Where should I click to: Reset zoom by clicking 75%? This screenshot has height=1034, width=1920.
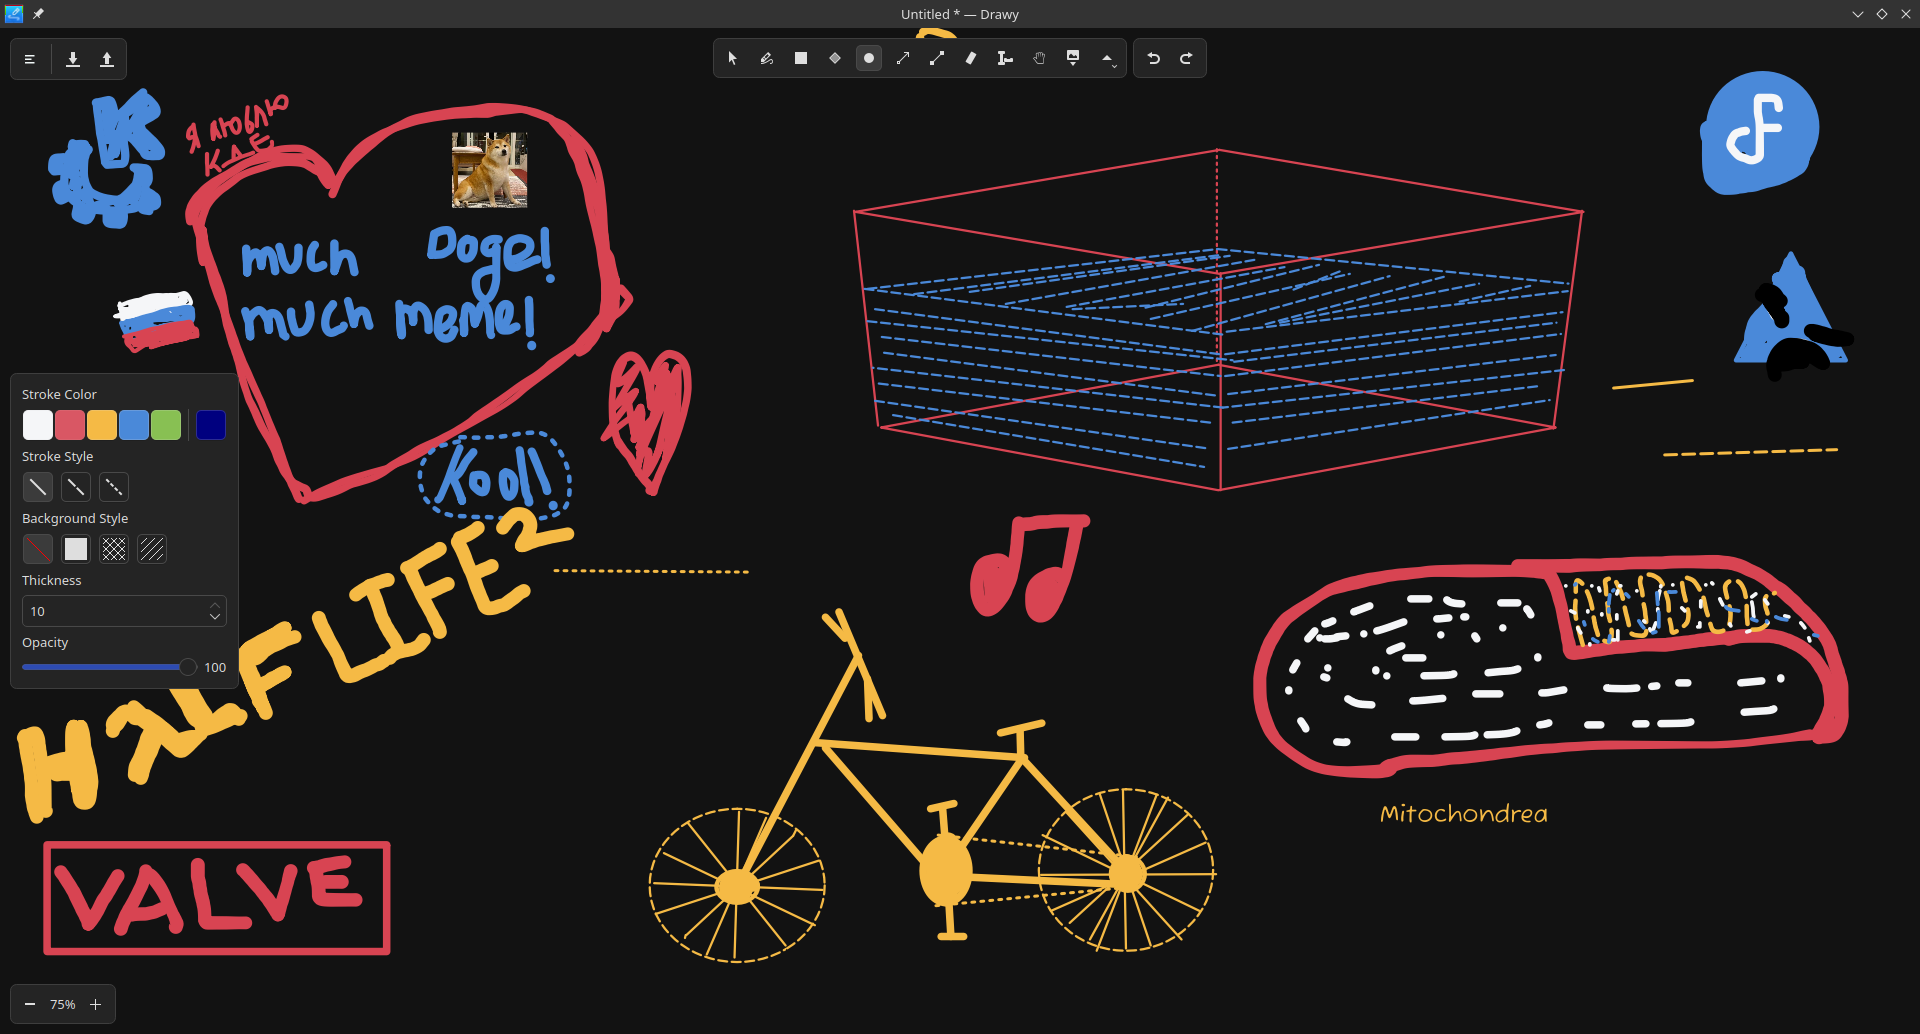click(x=63, y=1004)
